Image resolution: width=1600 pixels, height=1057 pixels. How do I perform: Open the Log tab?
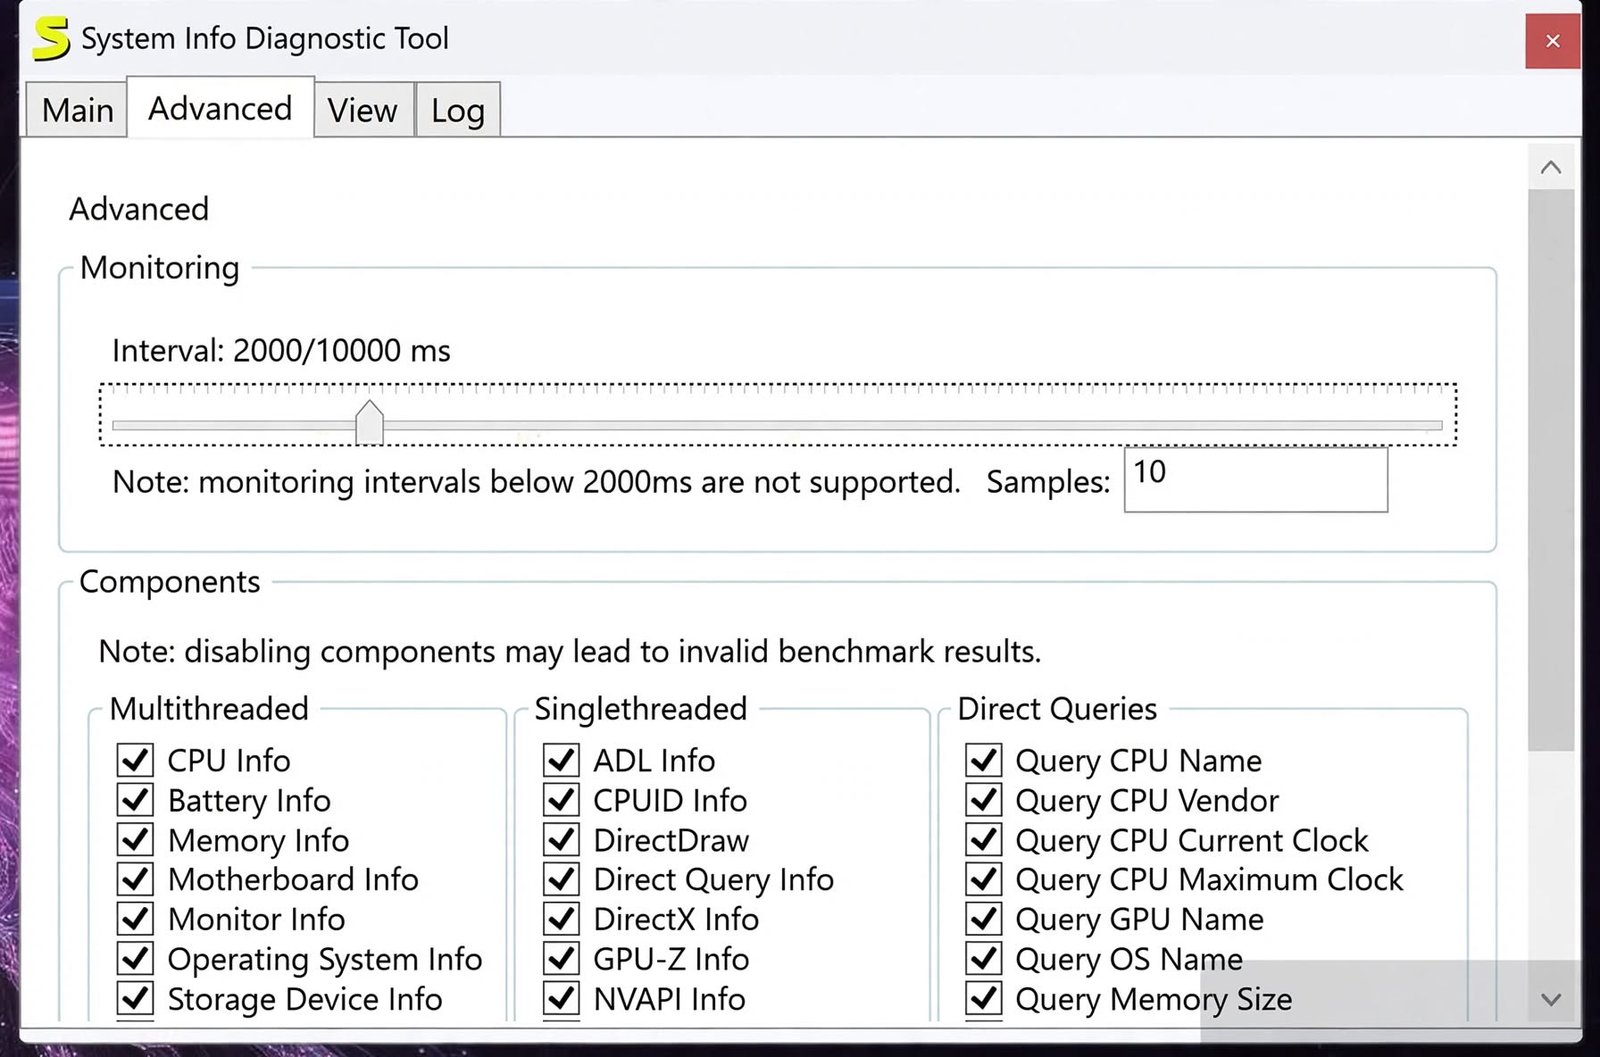coord(458,110)
